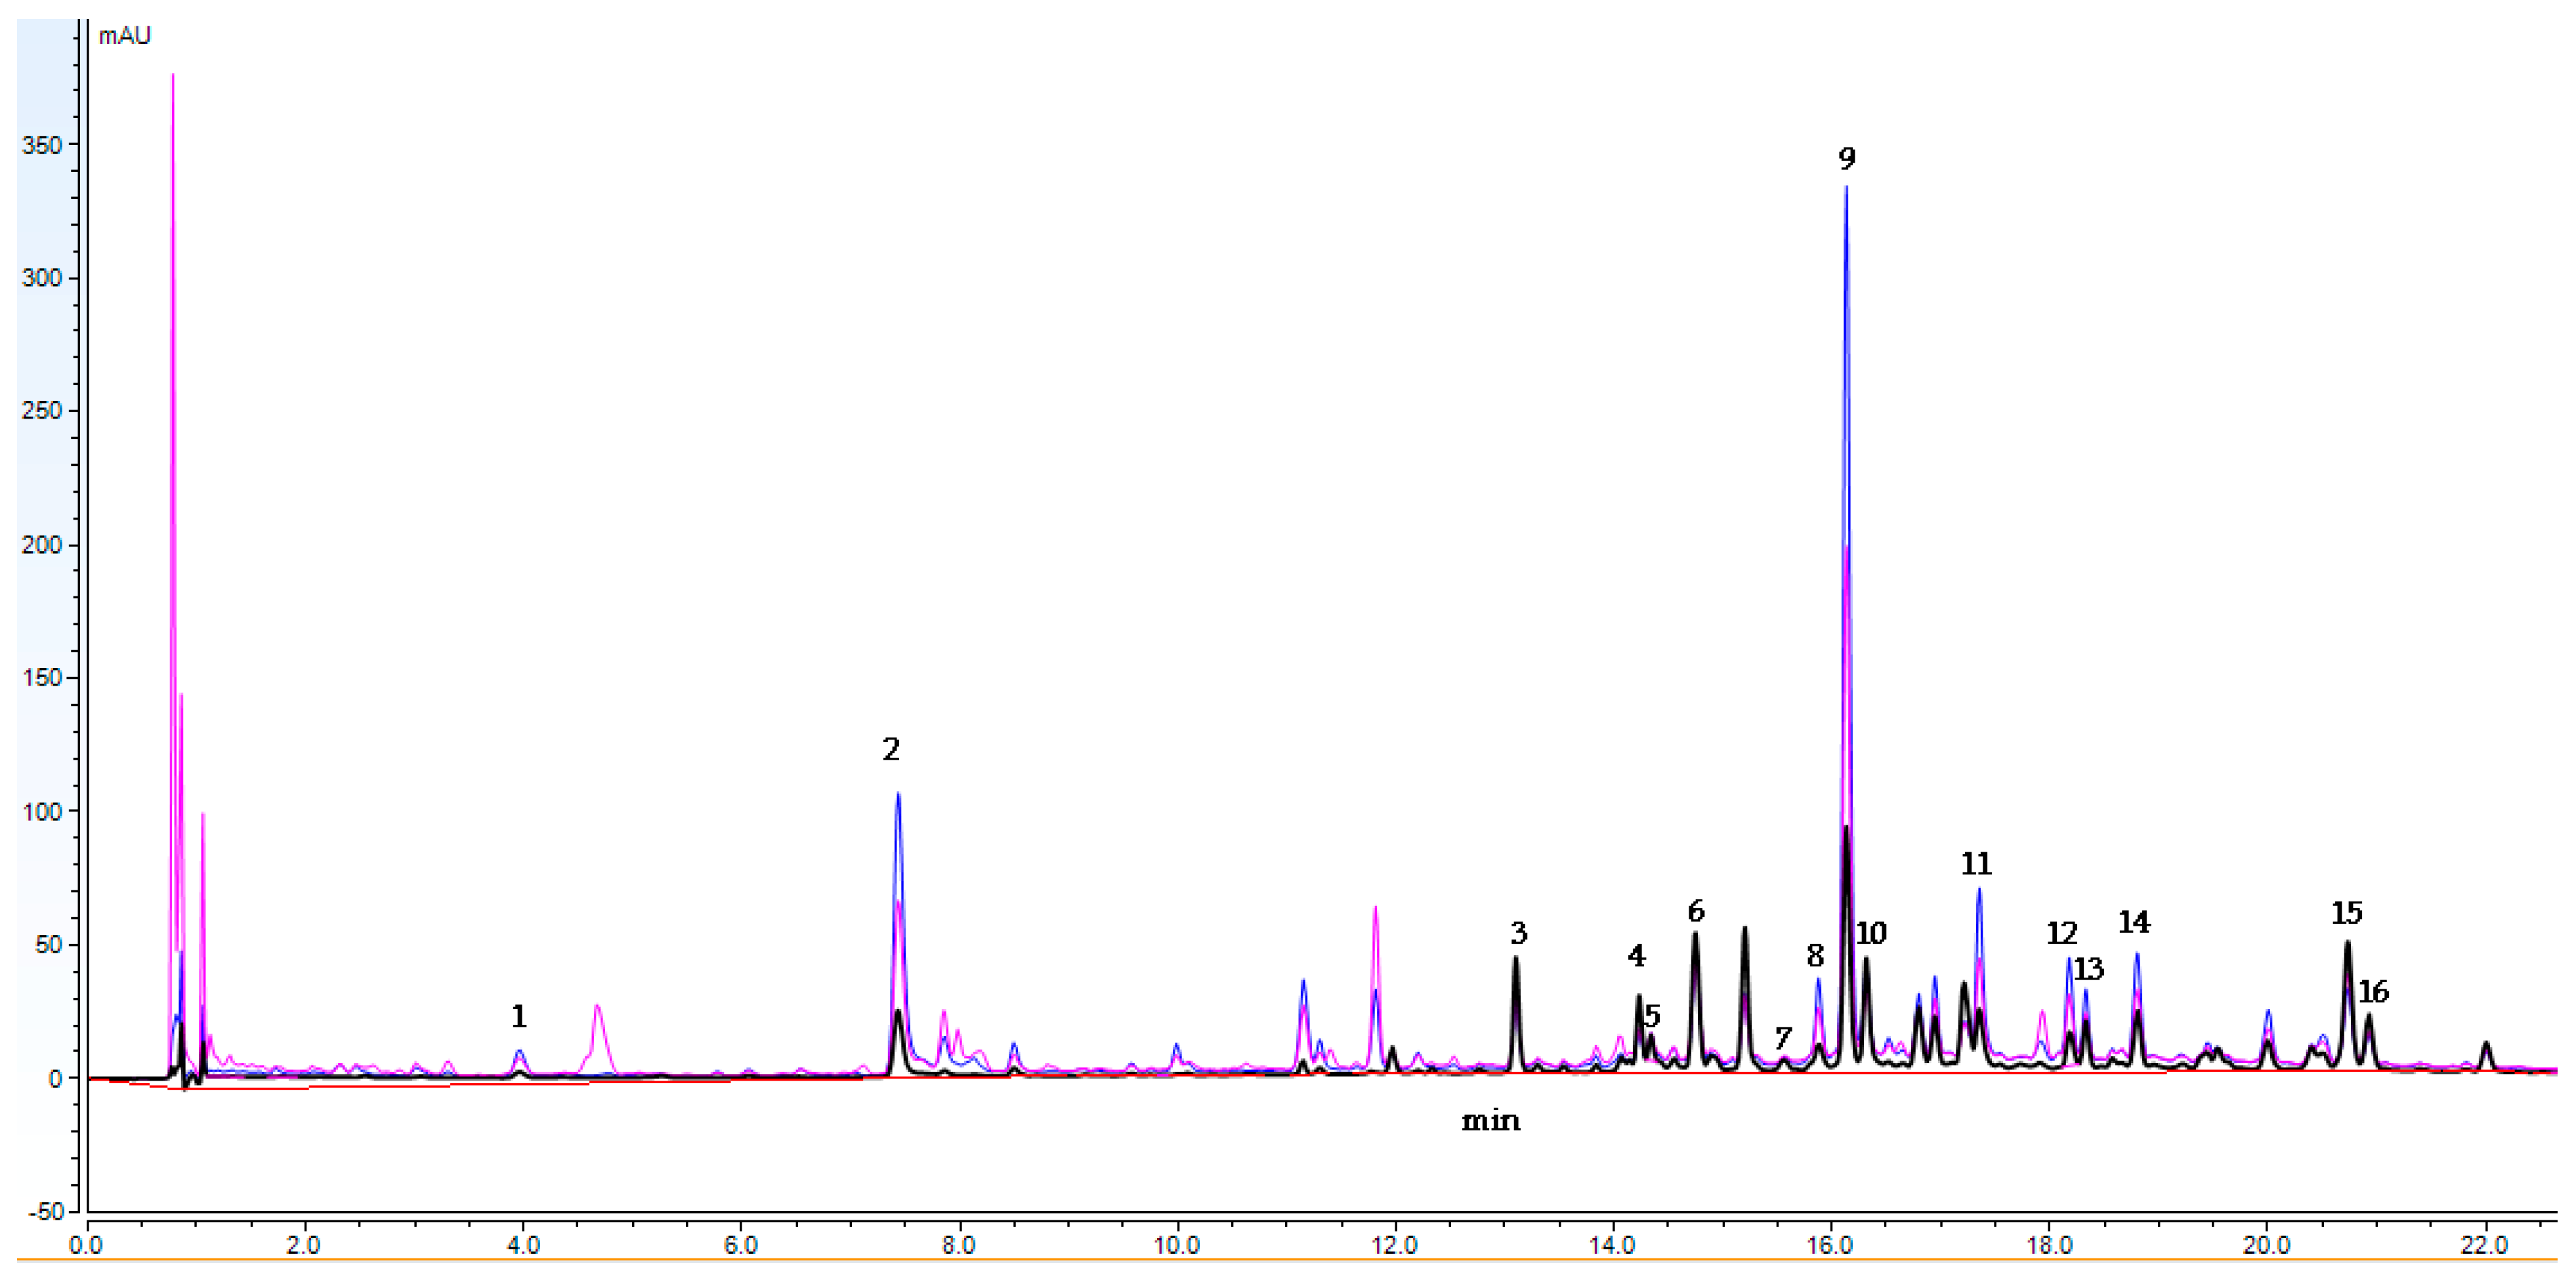Click peak label 2 above blue peak
This screenshot has height=1282, width=2576.
[891, 749]
